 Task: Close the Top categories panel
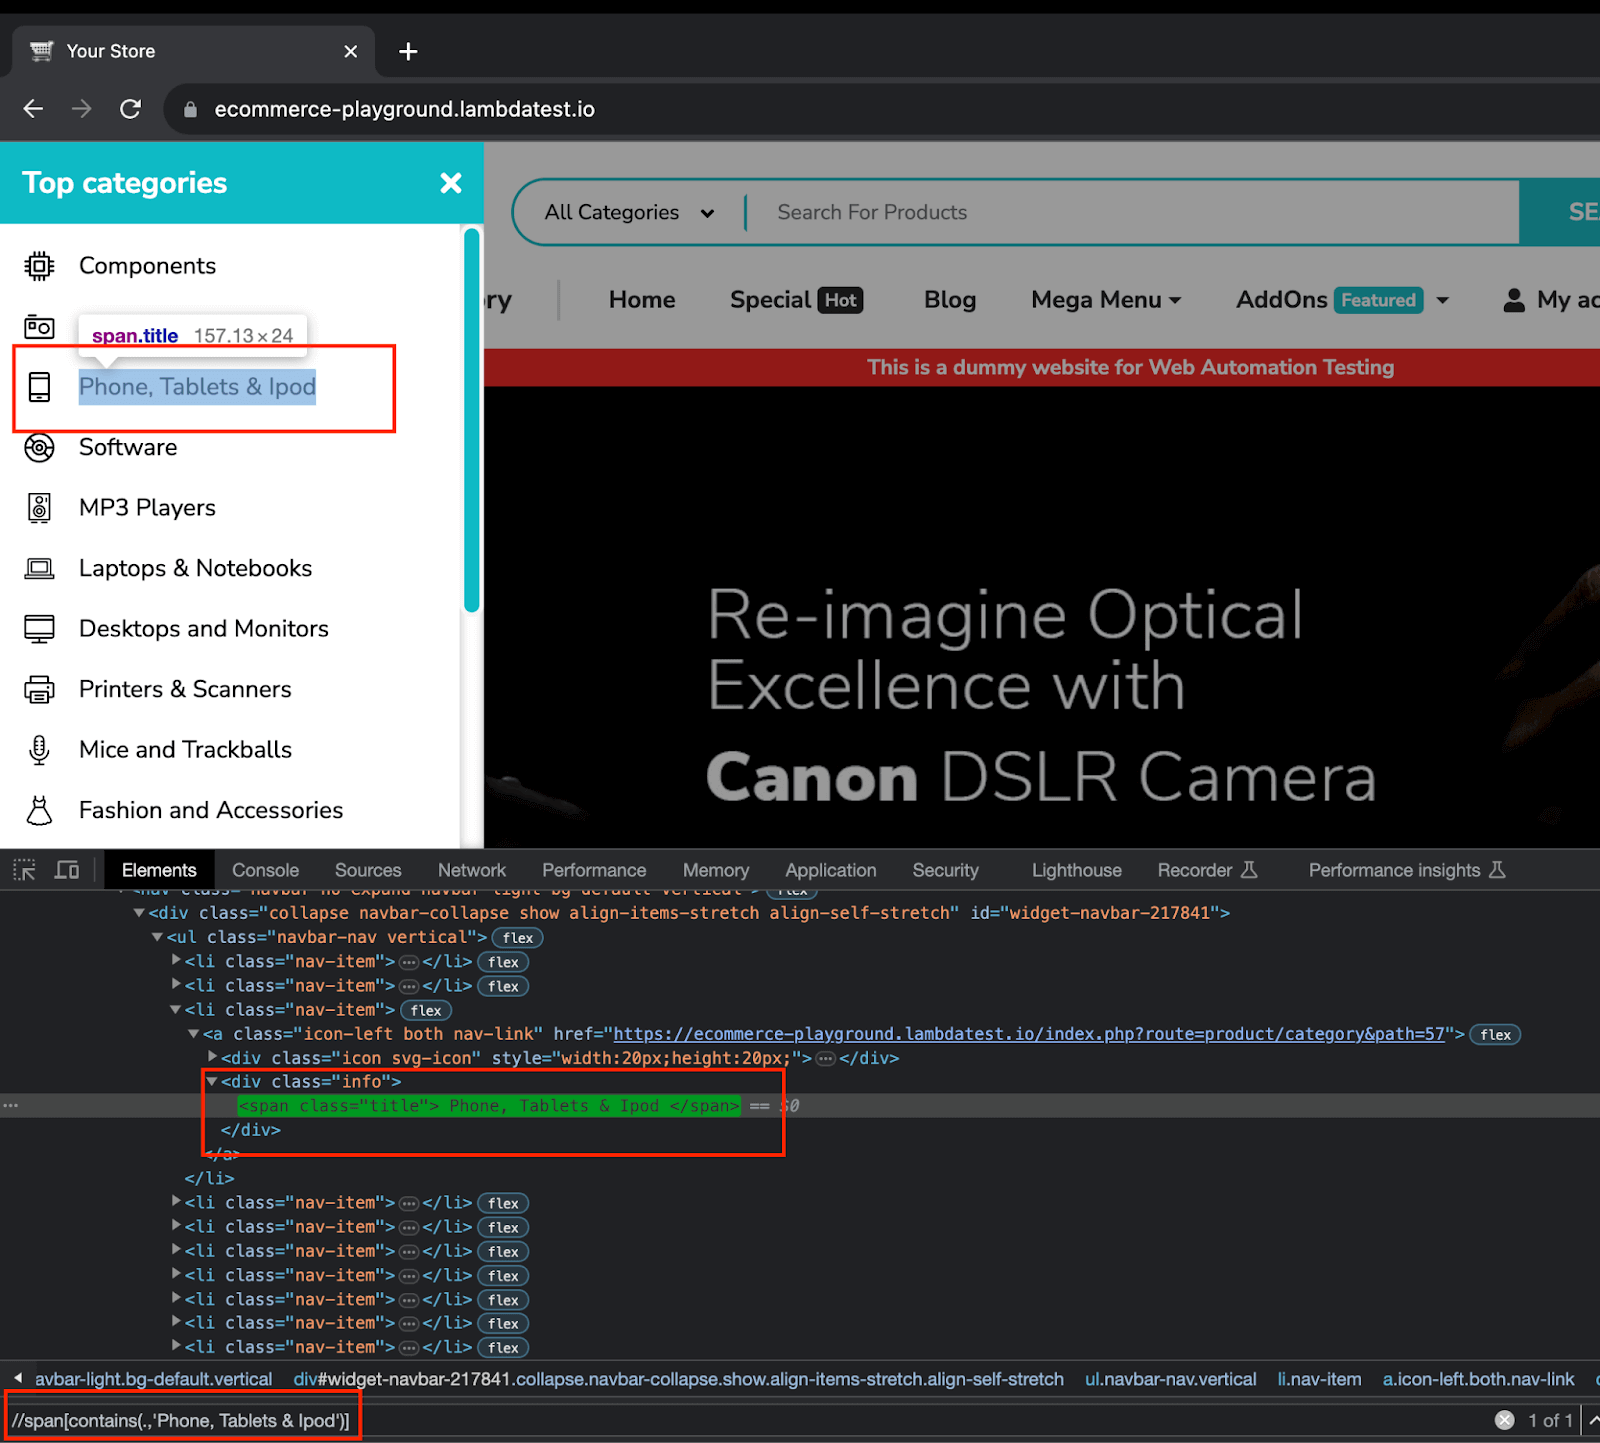pyautogui.click(x=451, y=183)
